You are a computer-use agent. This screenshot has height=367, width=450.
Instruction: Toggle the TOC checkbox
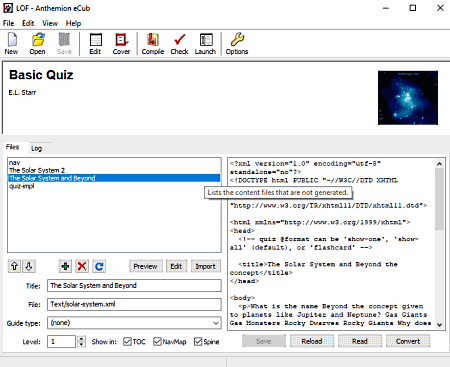click(x=127, y=342)
